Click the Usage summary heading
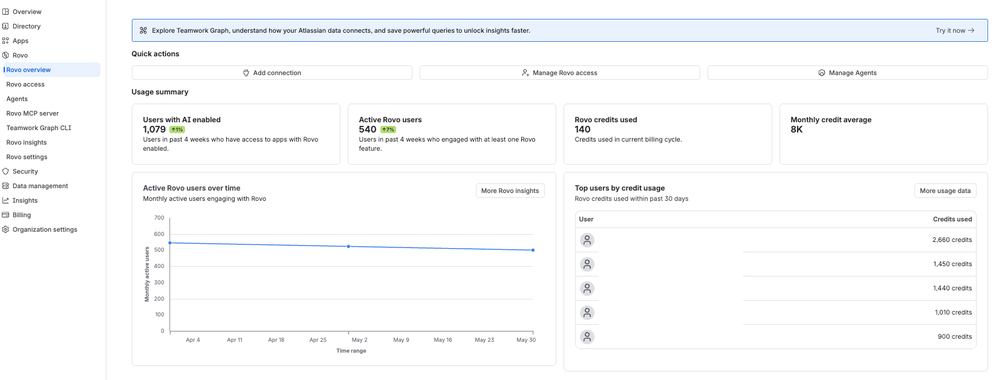 pos(160,92)
